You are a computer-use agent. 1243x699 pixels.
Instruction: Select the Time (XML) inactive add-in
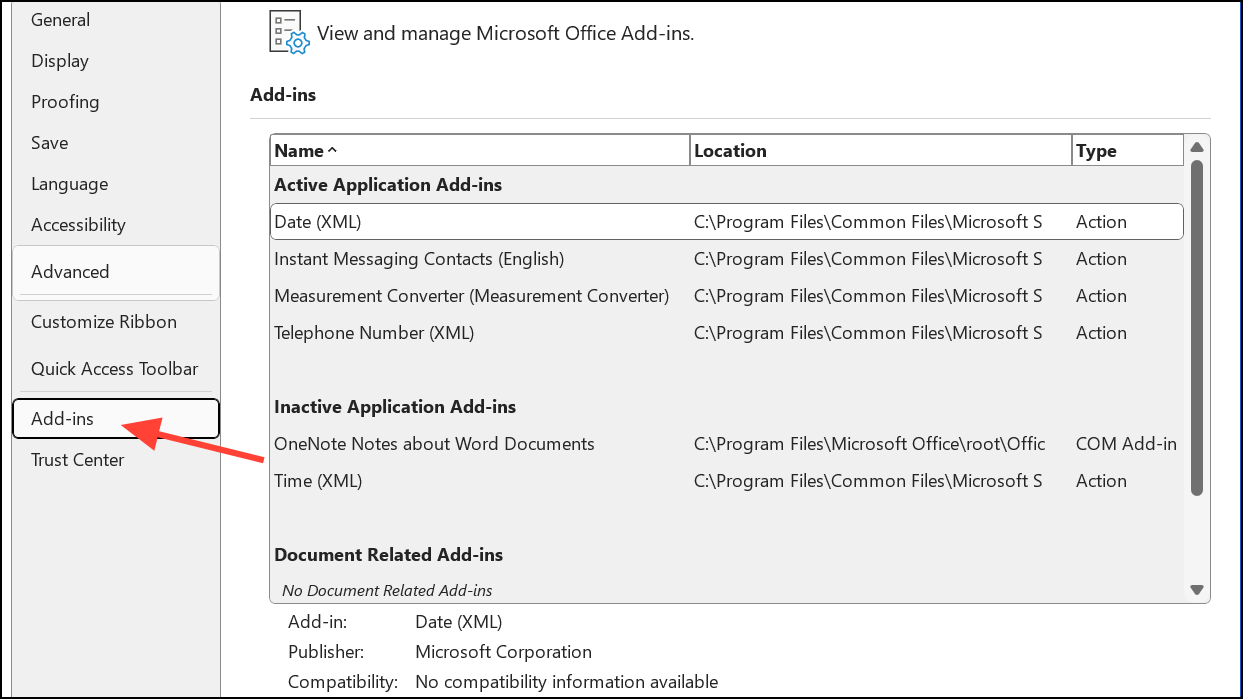click(727, 481)
